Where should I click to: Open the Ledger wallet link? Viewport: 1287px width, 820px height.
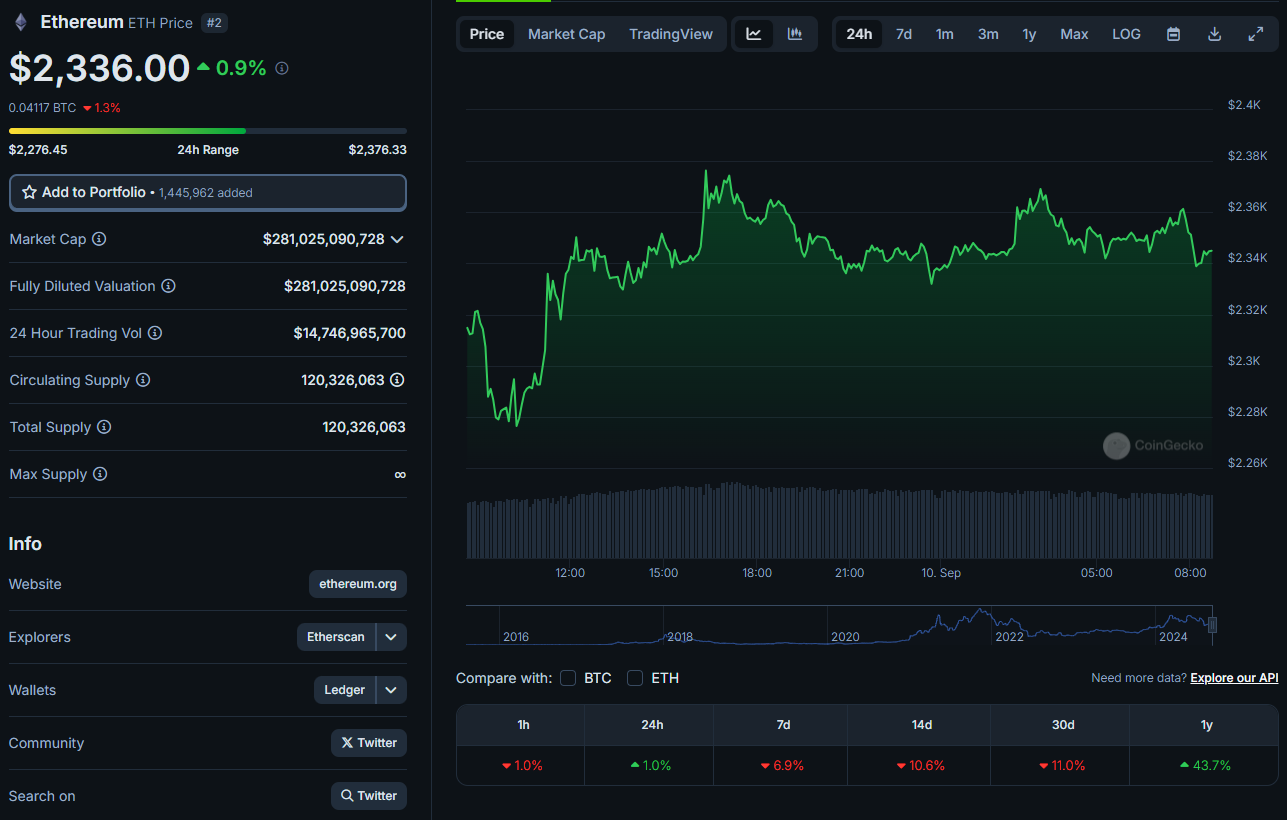(x=345, y=690)
